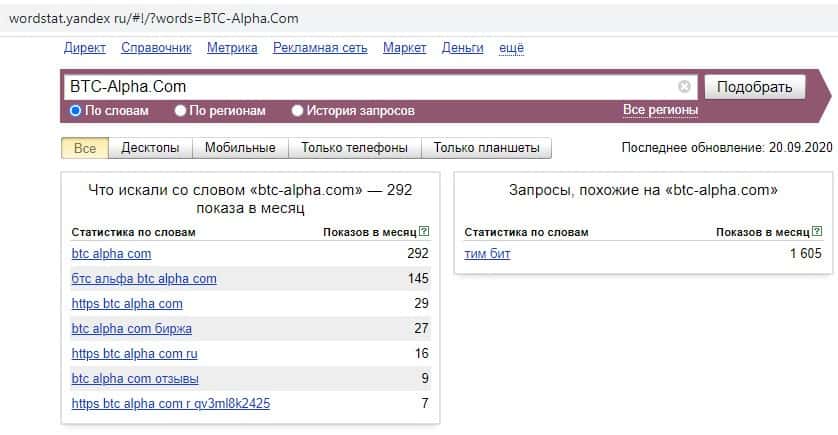Go to Метрика in the top navigation

[x=232, y=48]
